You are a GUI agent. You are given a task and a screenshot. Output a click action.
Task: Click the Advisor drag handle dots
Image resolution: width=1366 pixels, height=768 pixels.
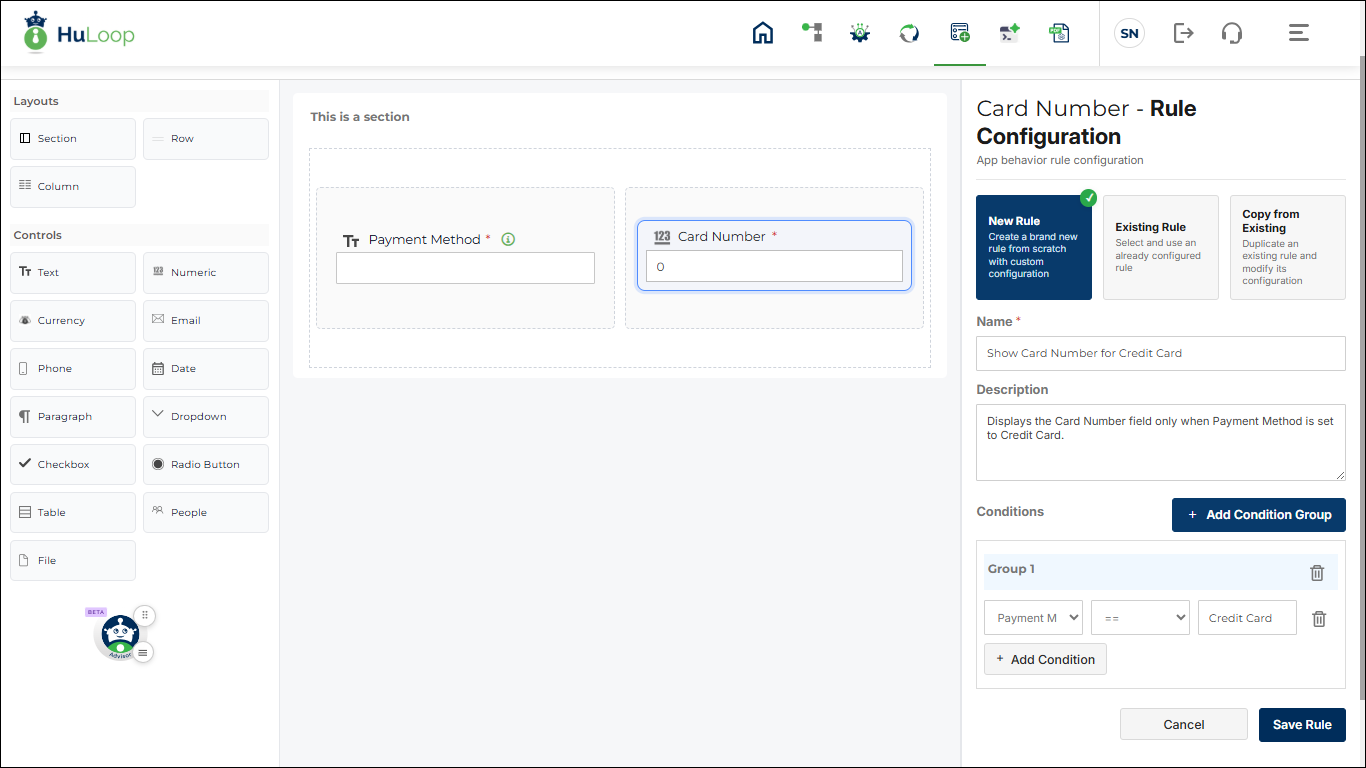(145, 615)
